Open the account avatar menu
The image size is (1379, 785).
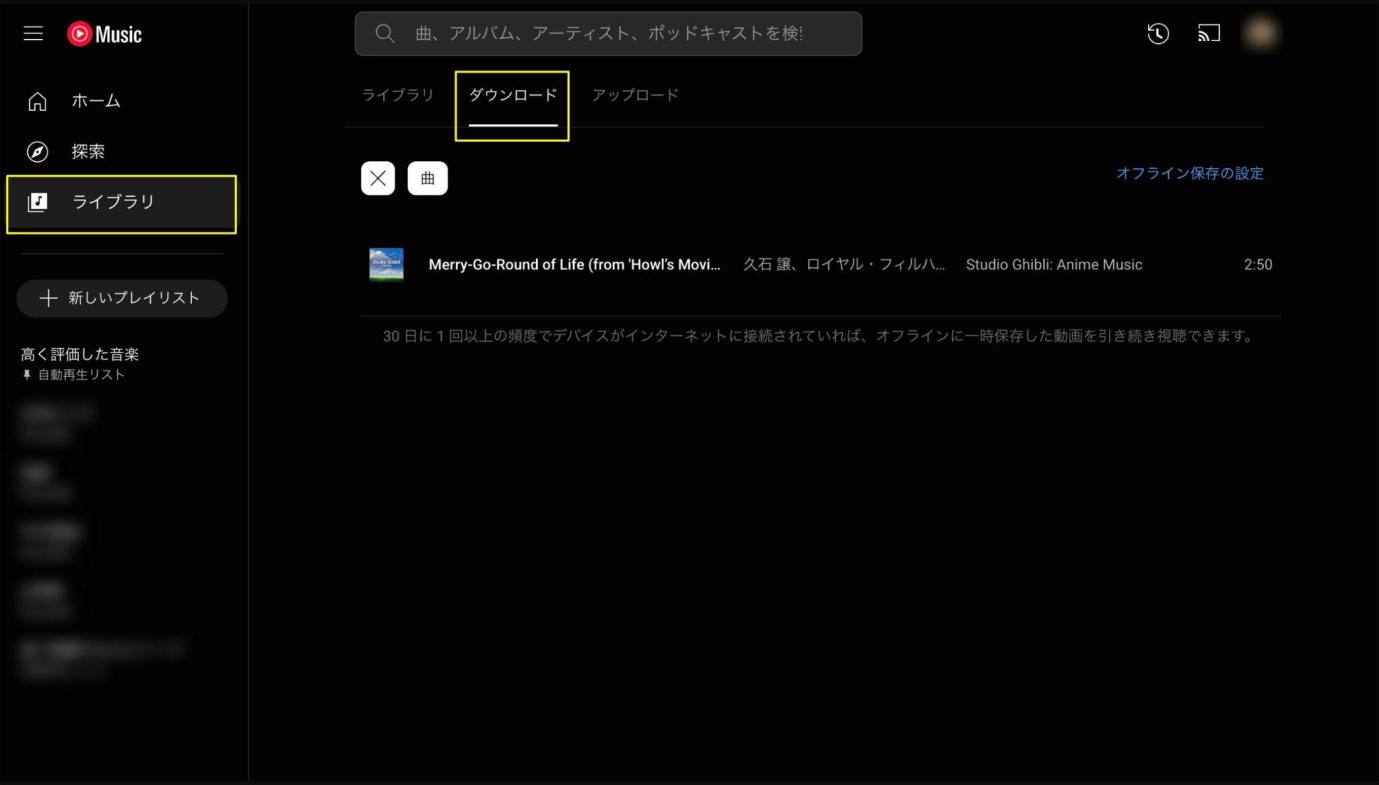pyautogui.click(x=1260, y=34)
